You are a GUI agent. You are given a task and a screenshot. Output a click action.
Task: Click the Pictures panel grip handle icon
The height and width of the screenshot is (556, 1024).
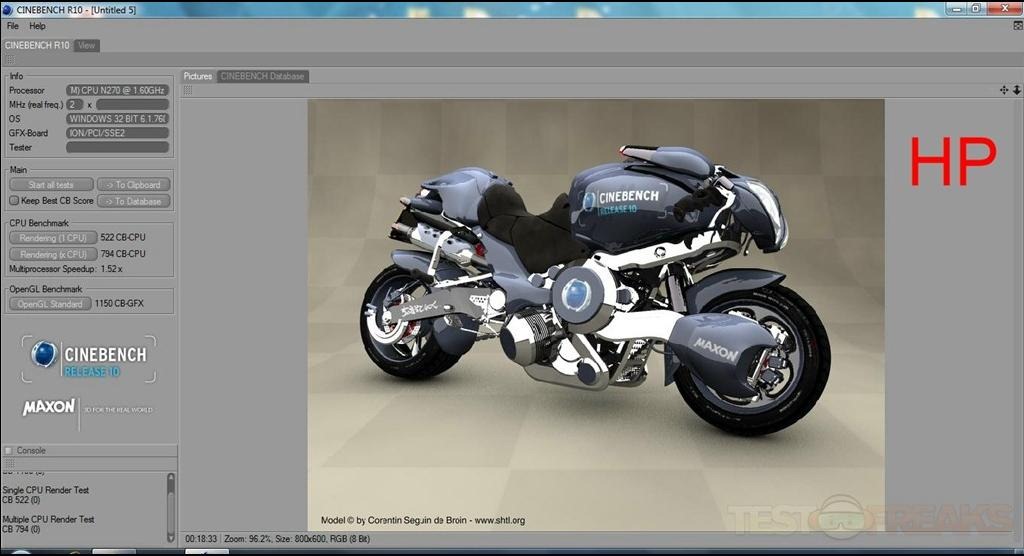(x=187, y=90)
